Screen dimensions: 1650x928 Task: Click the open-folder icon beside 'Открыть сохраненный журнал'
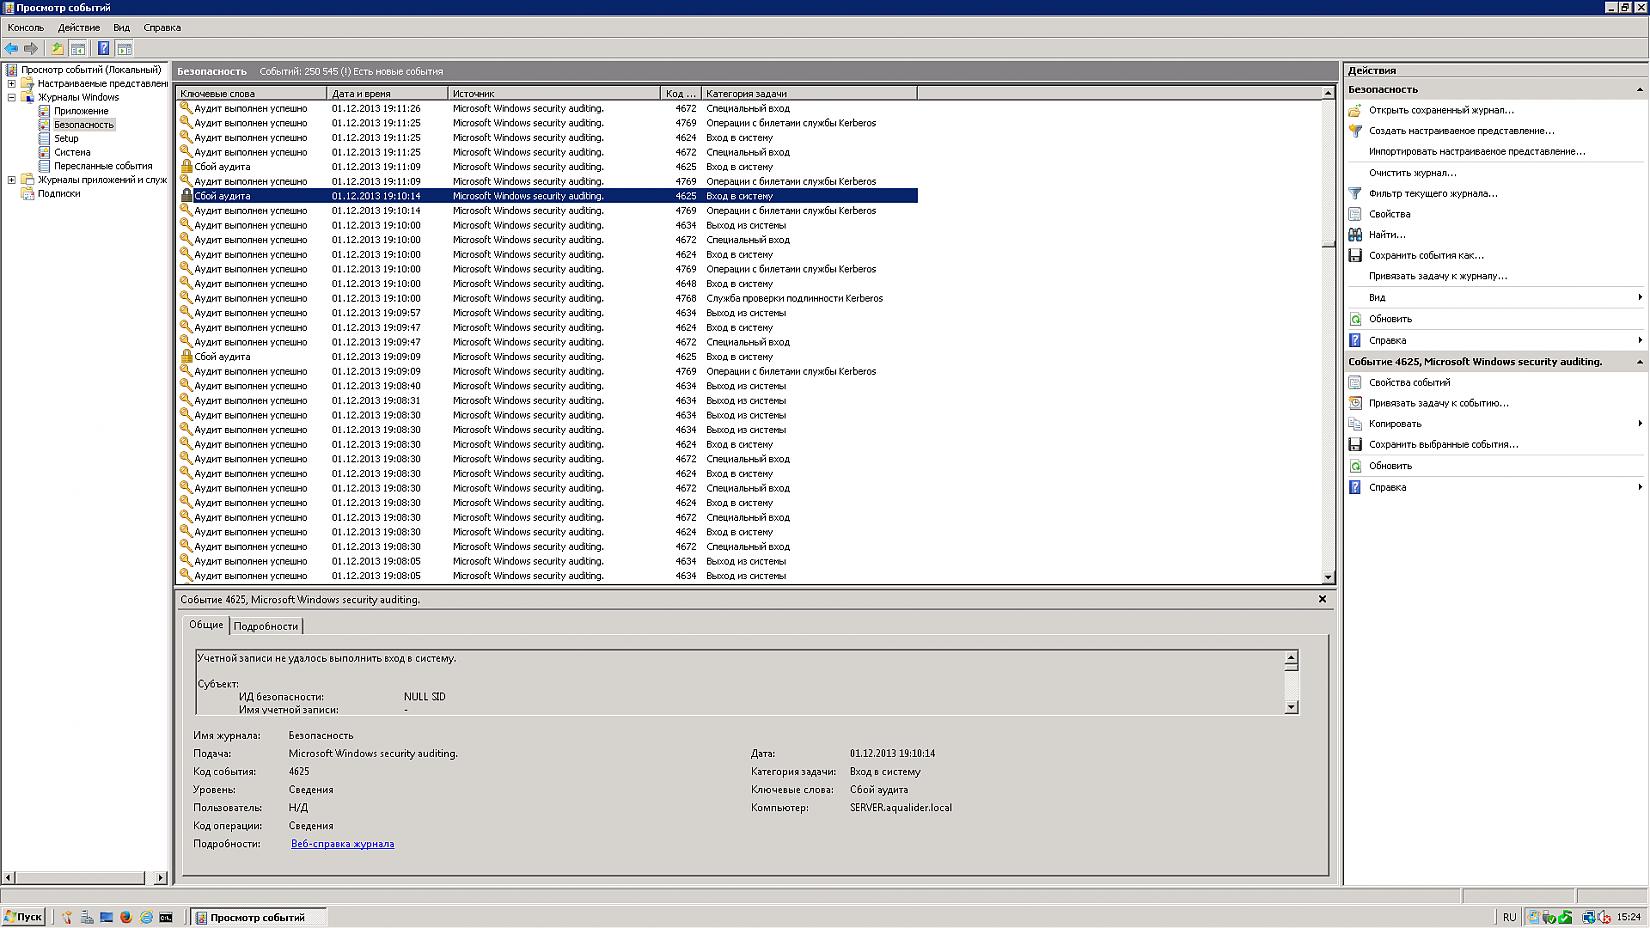tap(1355, 110)
